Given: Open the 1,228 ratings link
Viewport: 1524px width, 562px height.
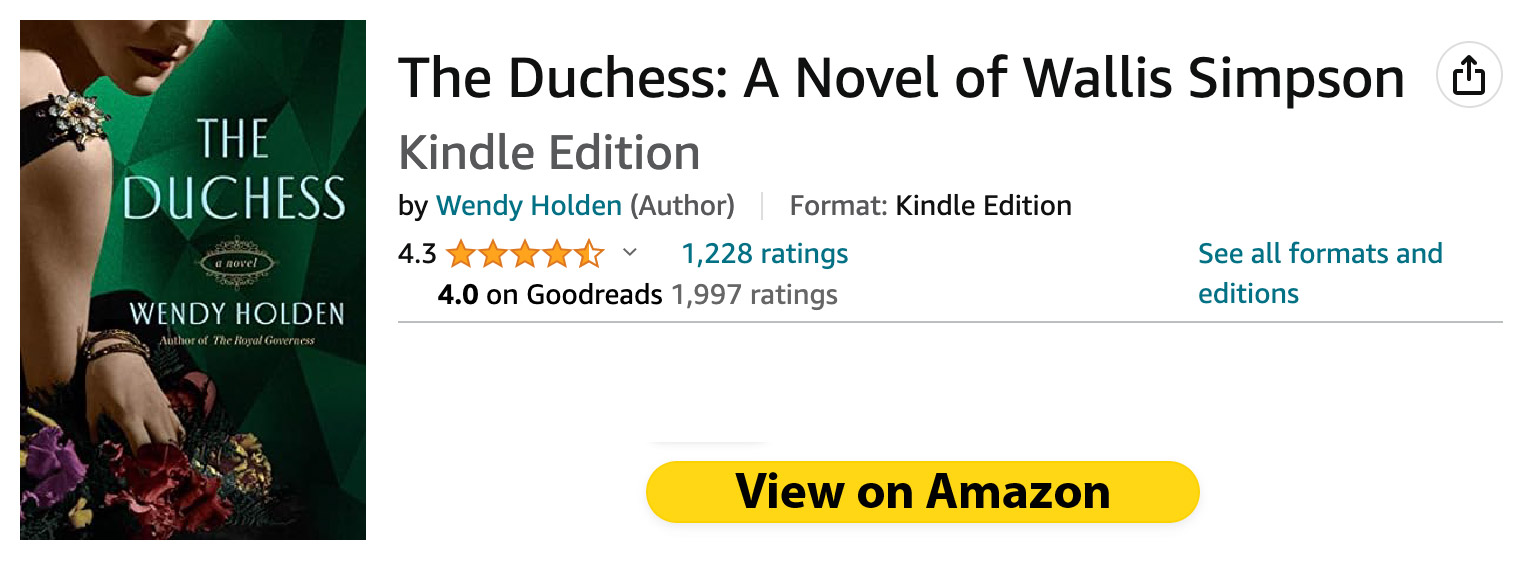Looking at the screenshot, I should tap(765, 254).
